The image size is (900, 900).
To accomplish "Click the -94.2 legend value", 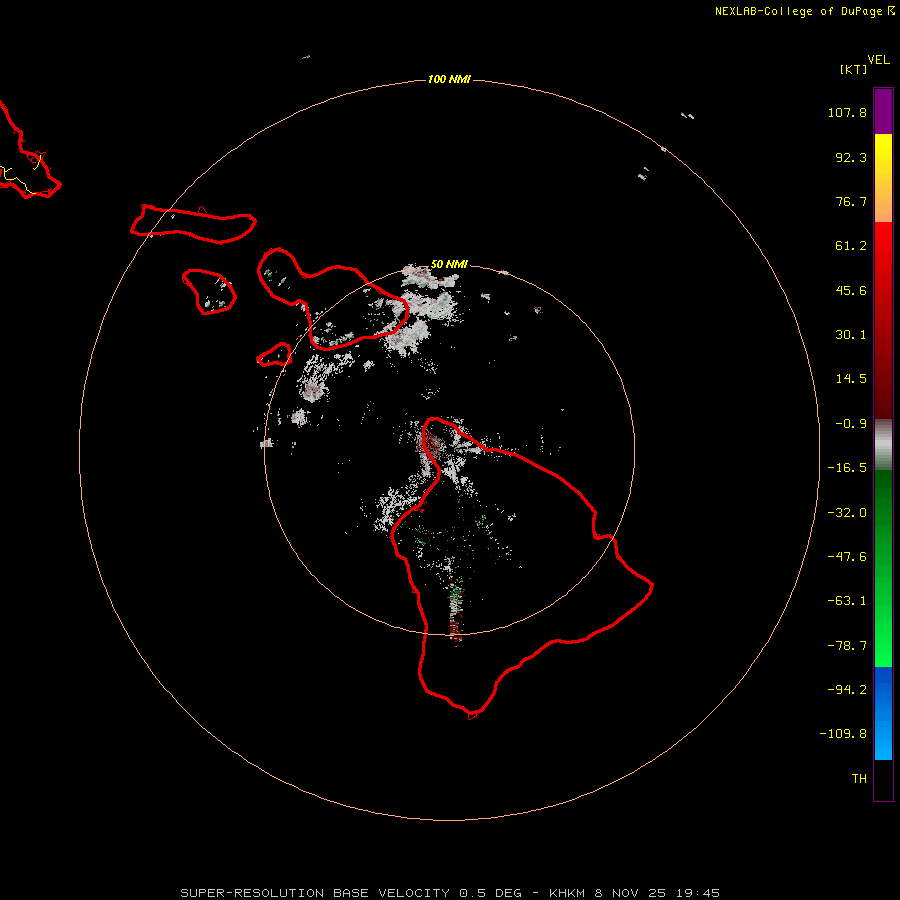I will [x=847, y=689].
